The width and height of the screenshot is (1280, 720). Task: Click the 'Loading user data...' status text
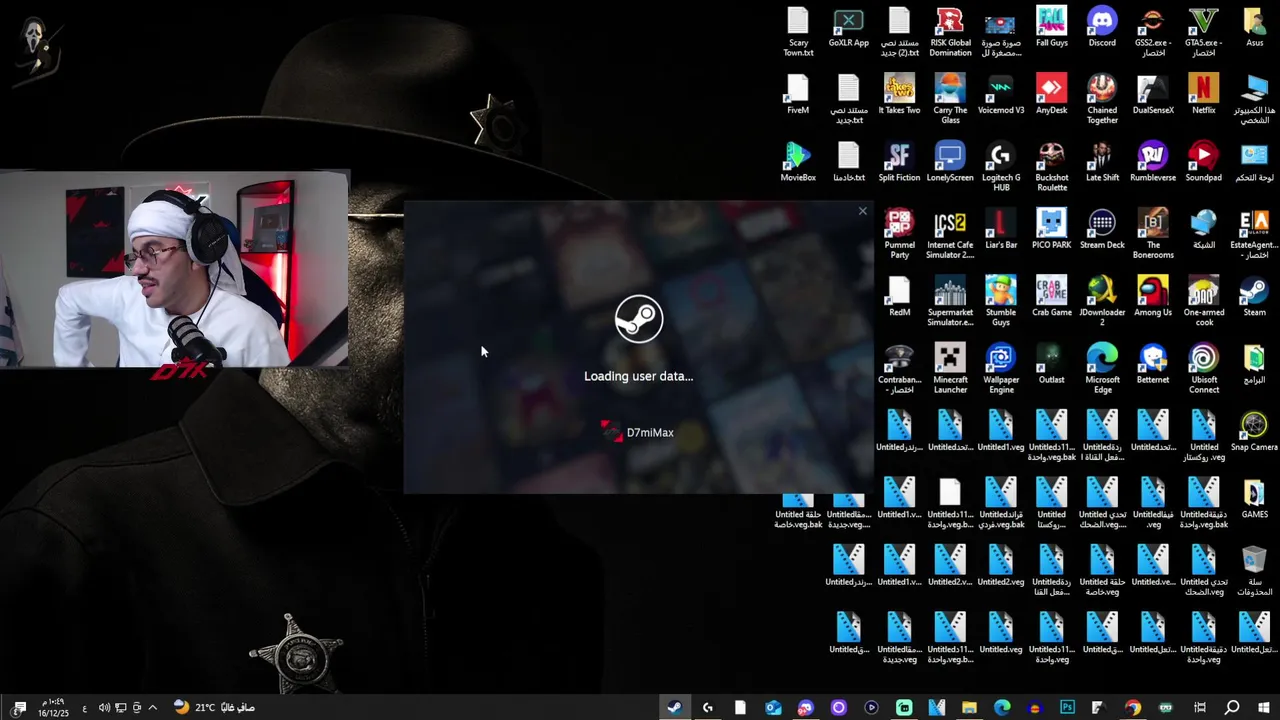coord(638,376)
